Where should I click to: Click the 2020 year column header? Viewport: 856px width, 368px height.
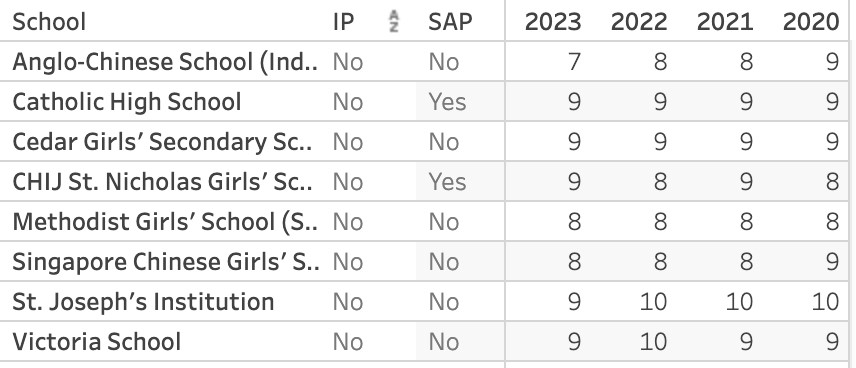[x=811, y=22]
